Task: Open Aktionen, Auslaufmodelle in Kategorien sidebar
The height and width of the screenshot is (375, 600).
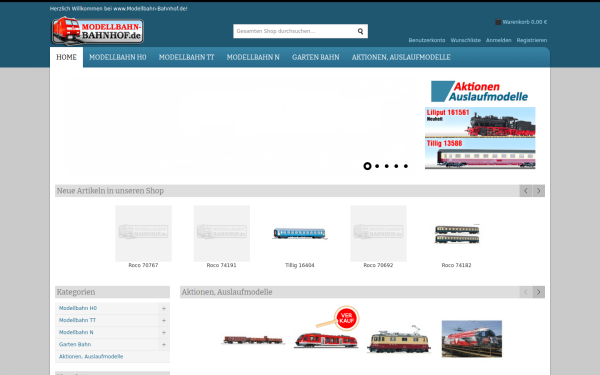Action: click(x=91, y=357)
